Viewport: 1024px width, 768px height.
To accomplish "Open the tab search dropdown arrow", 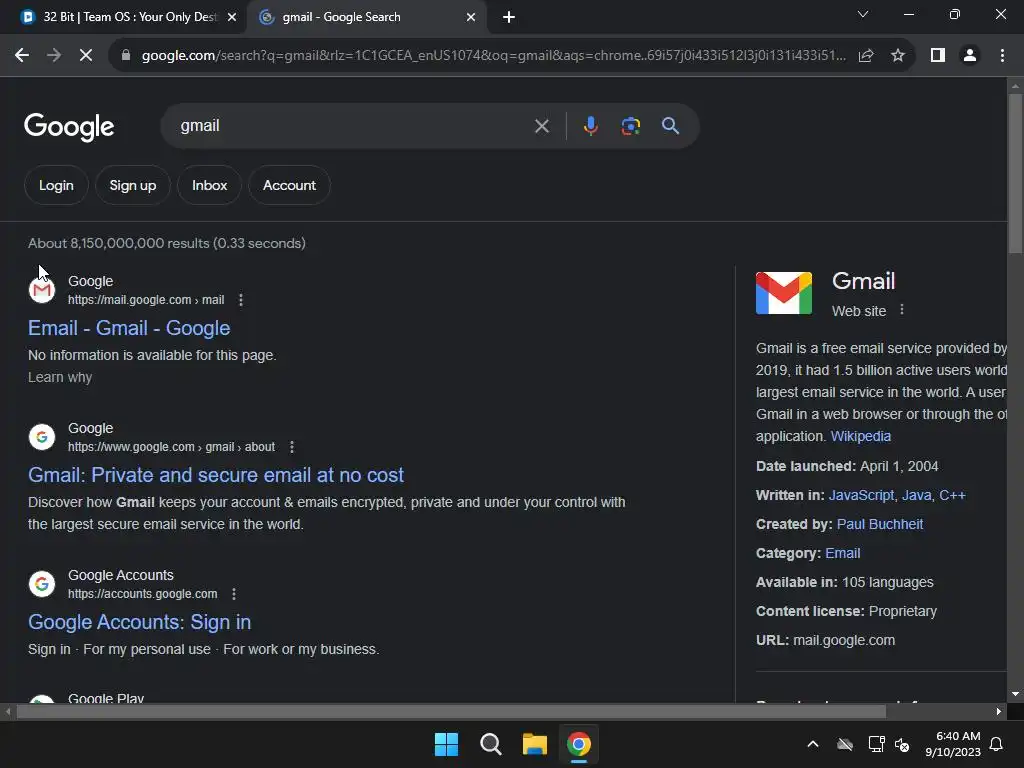I will point(863,14).
